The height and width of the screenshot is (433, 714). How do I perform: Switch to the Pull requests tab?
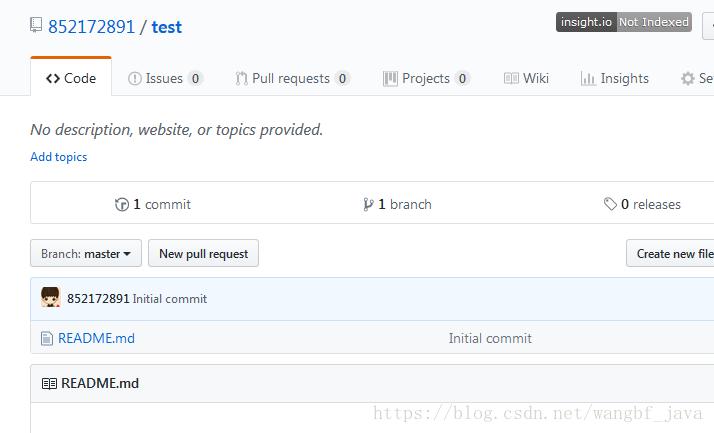[x=292, y=79]
